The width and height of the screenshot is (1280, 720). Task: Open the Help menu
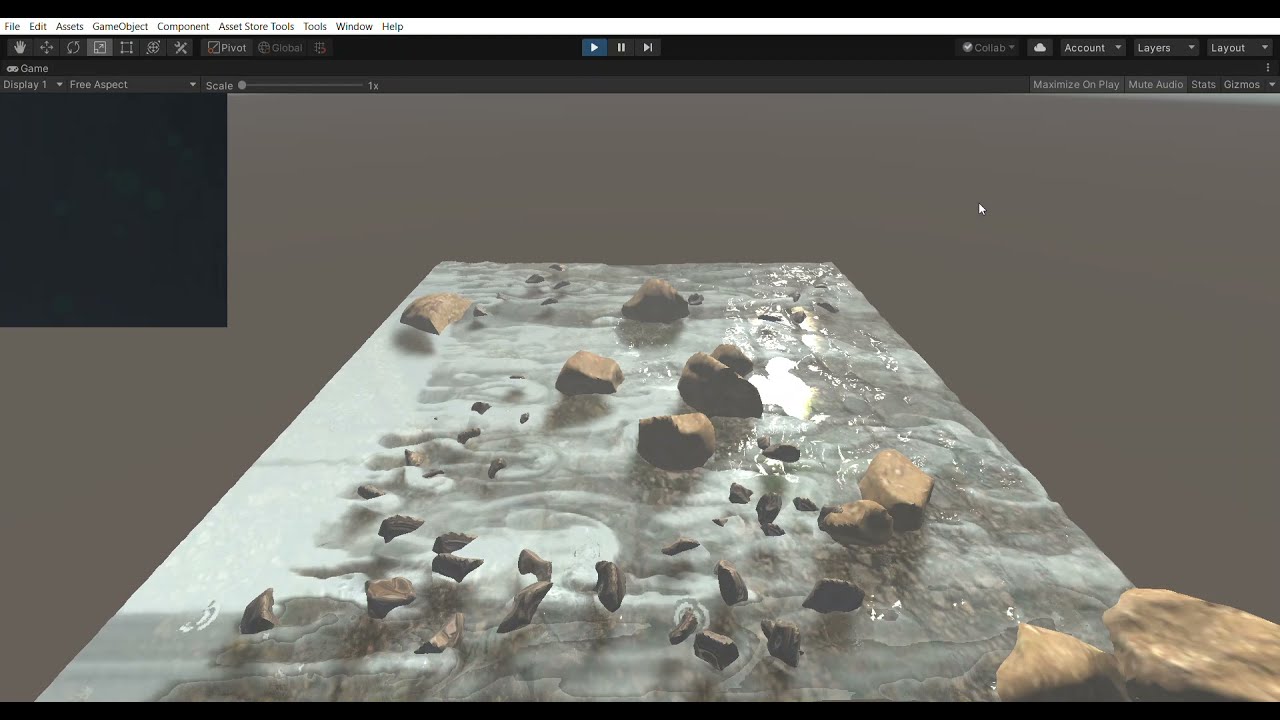(392, 26)
